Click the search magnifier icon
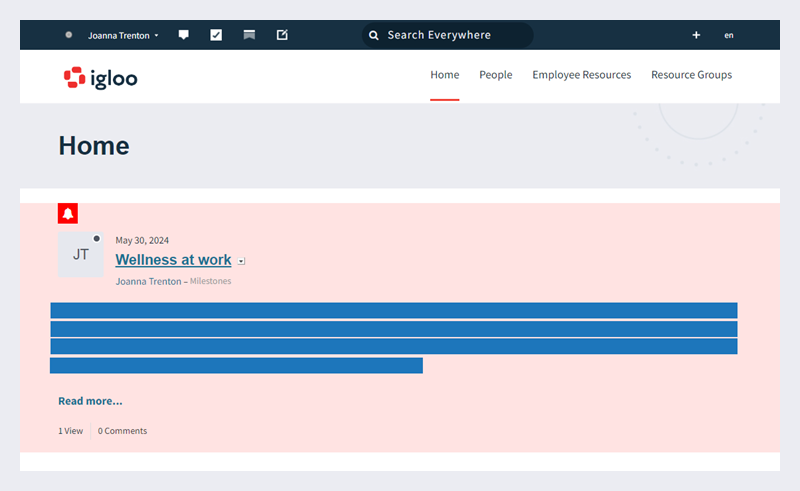 (373, 35)
